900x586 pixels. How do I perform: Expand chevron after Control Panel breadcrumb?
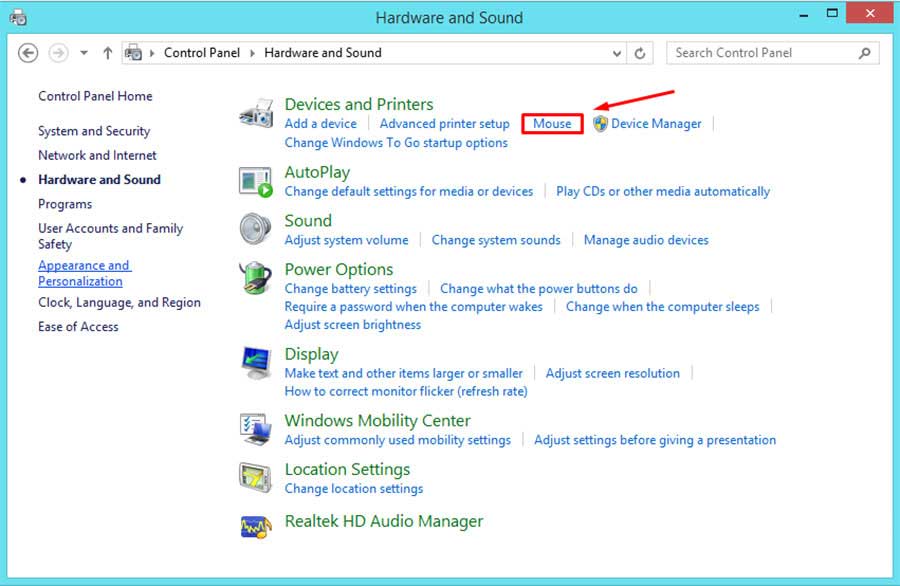pyautogui.click(x=252, y=53)
